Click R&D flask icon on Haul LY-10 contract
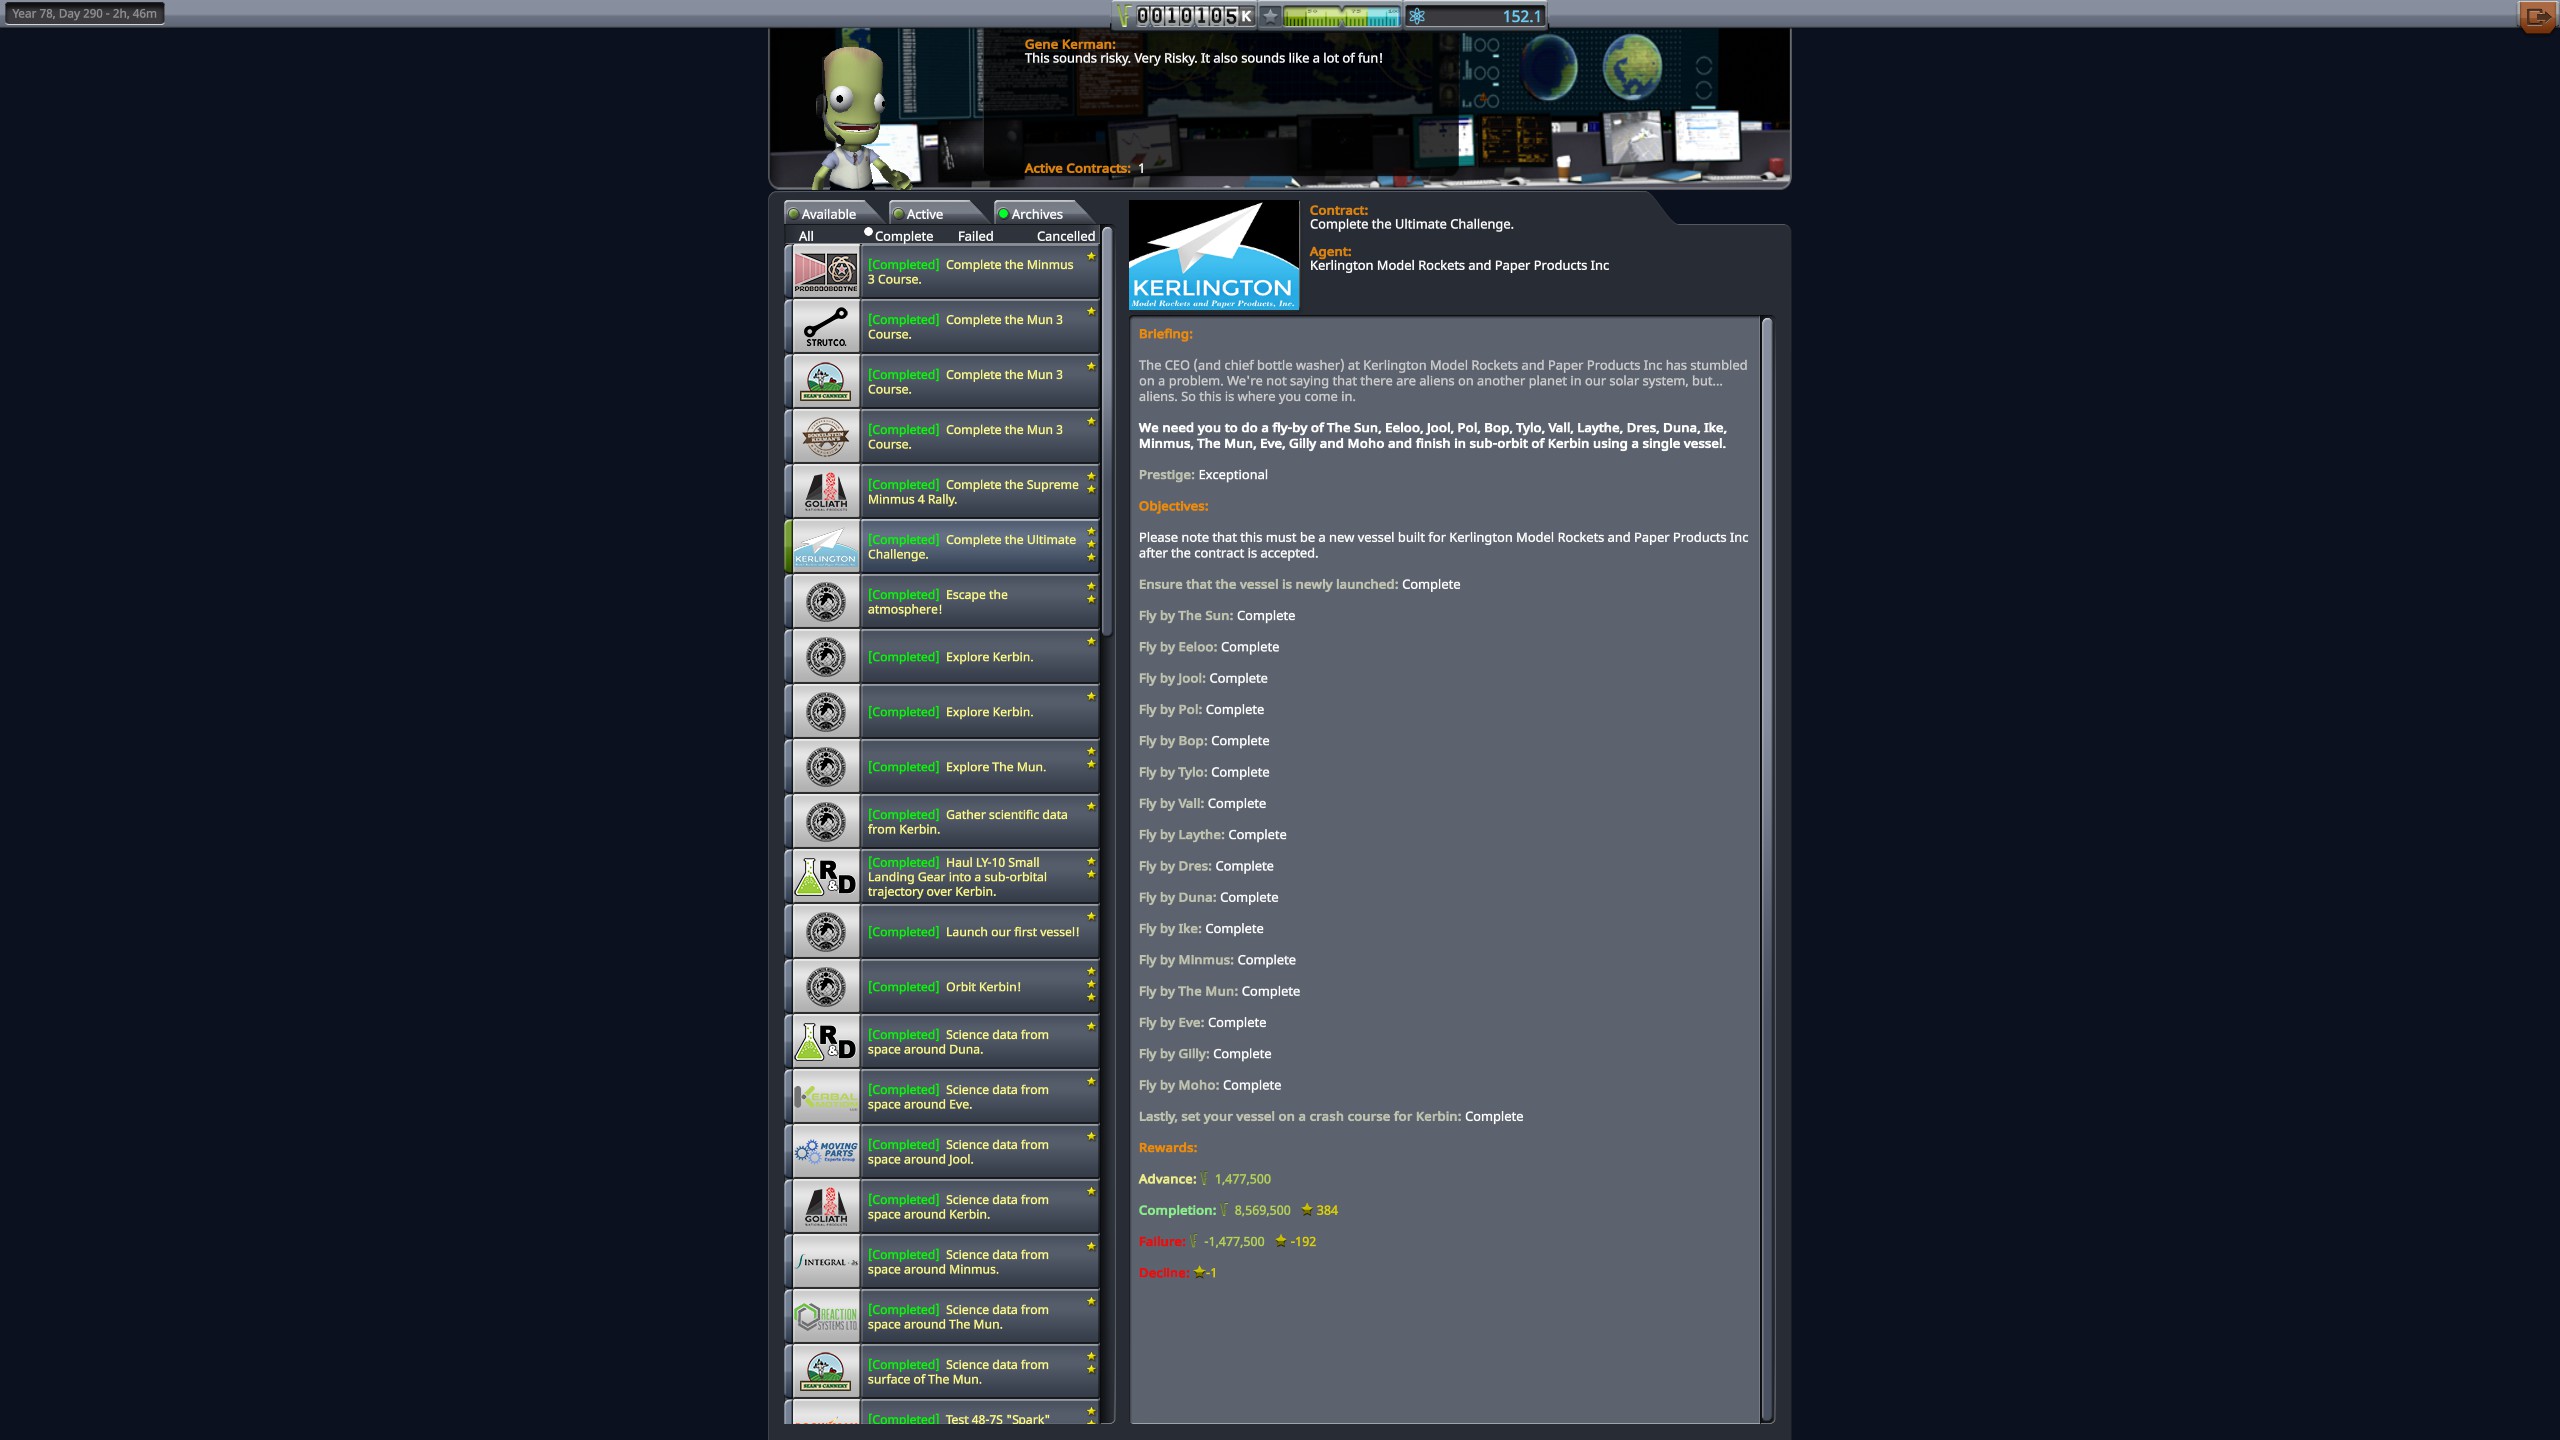 825,877
